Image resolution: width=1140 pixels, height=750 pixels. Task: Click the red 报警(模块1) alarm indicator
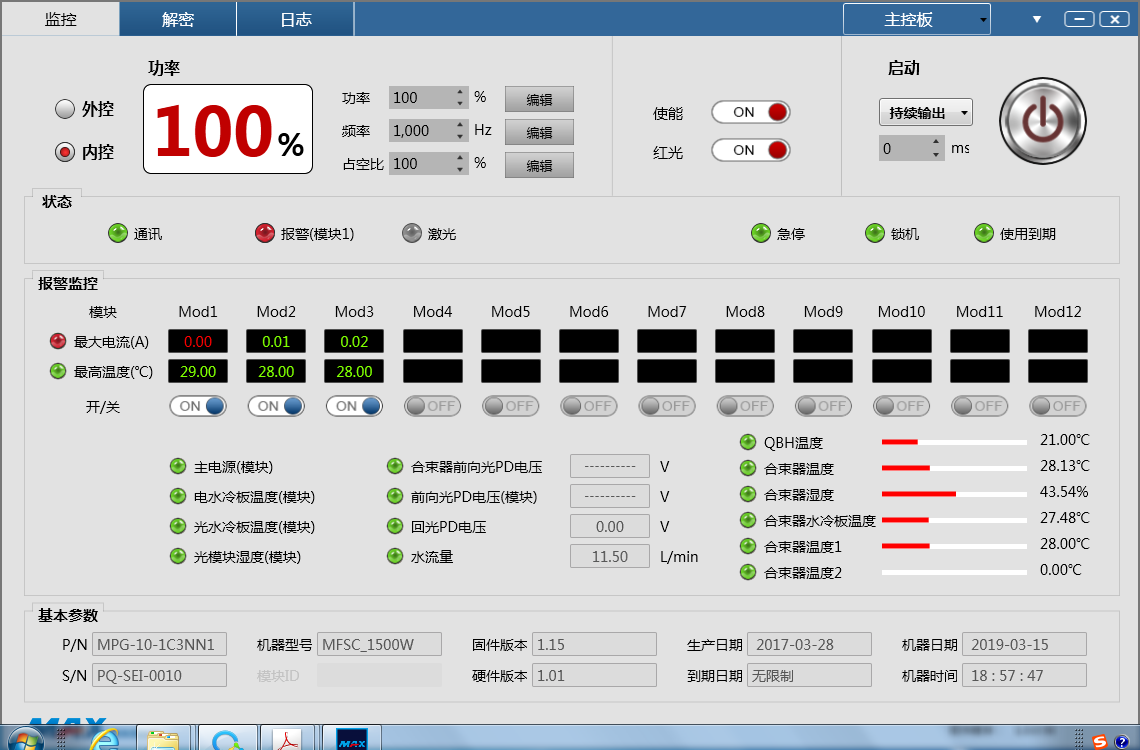click(x=265, y=234)
